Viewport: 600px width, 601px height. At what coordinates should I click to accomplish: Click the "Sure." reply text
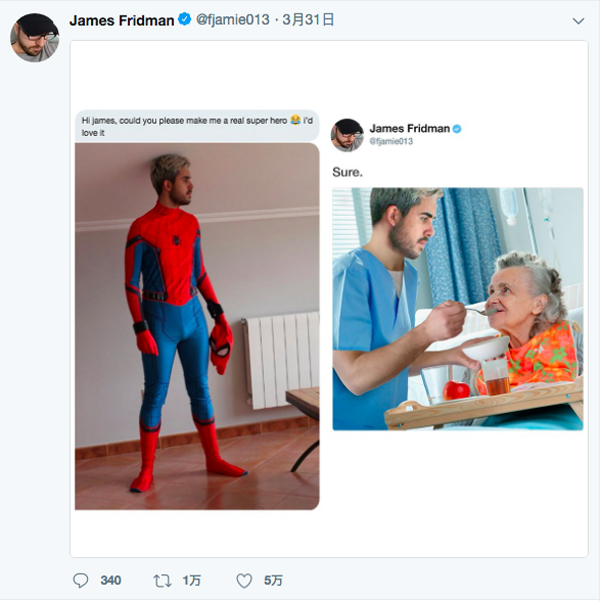point(347,172)
